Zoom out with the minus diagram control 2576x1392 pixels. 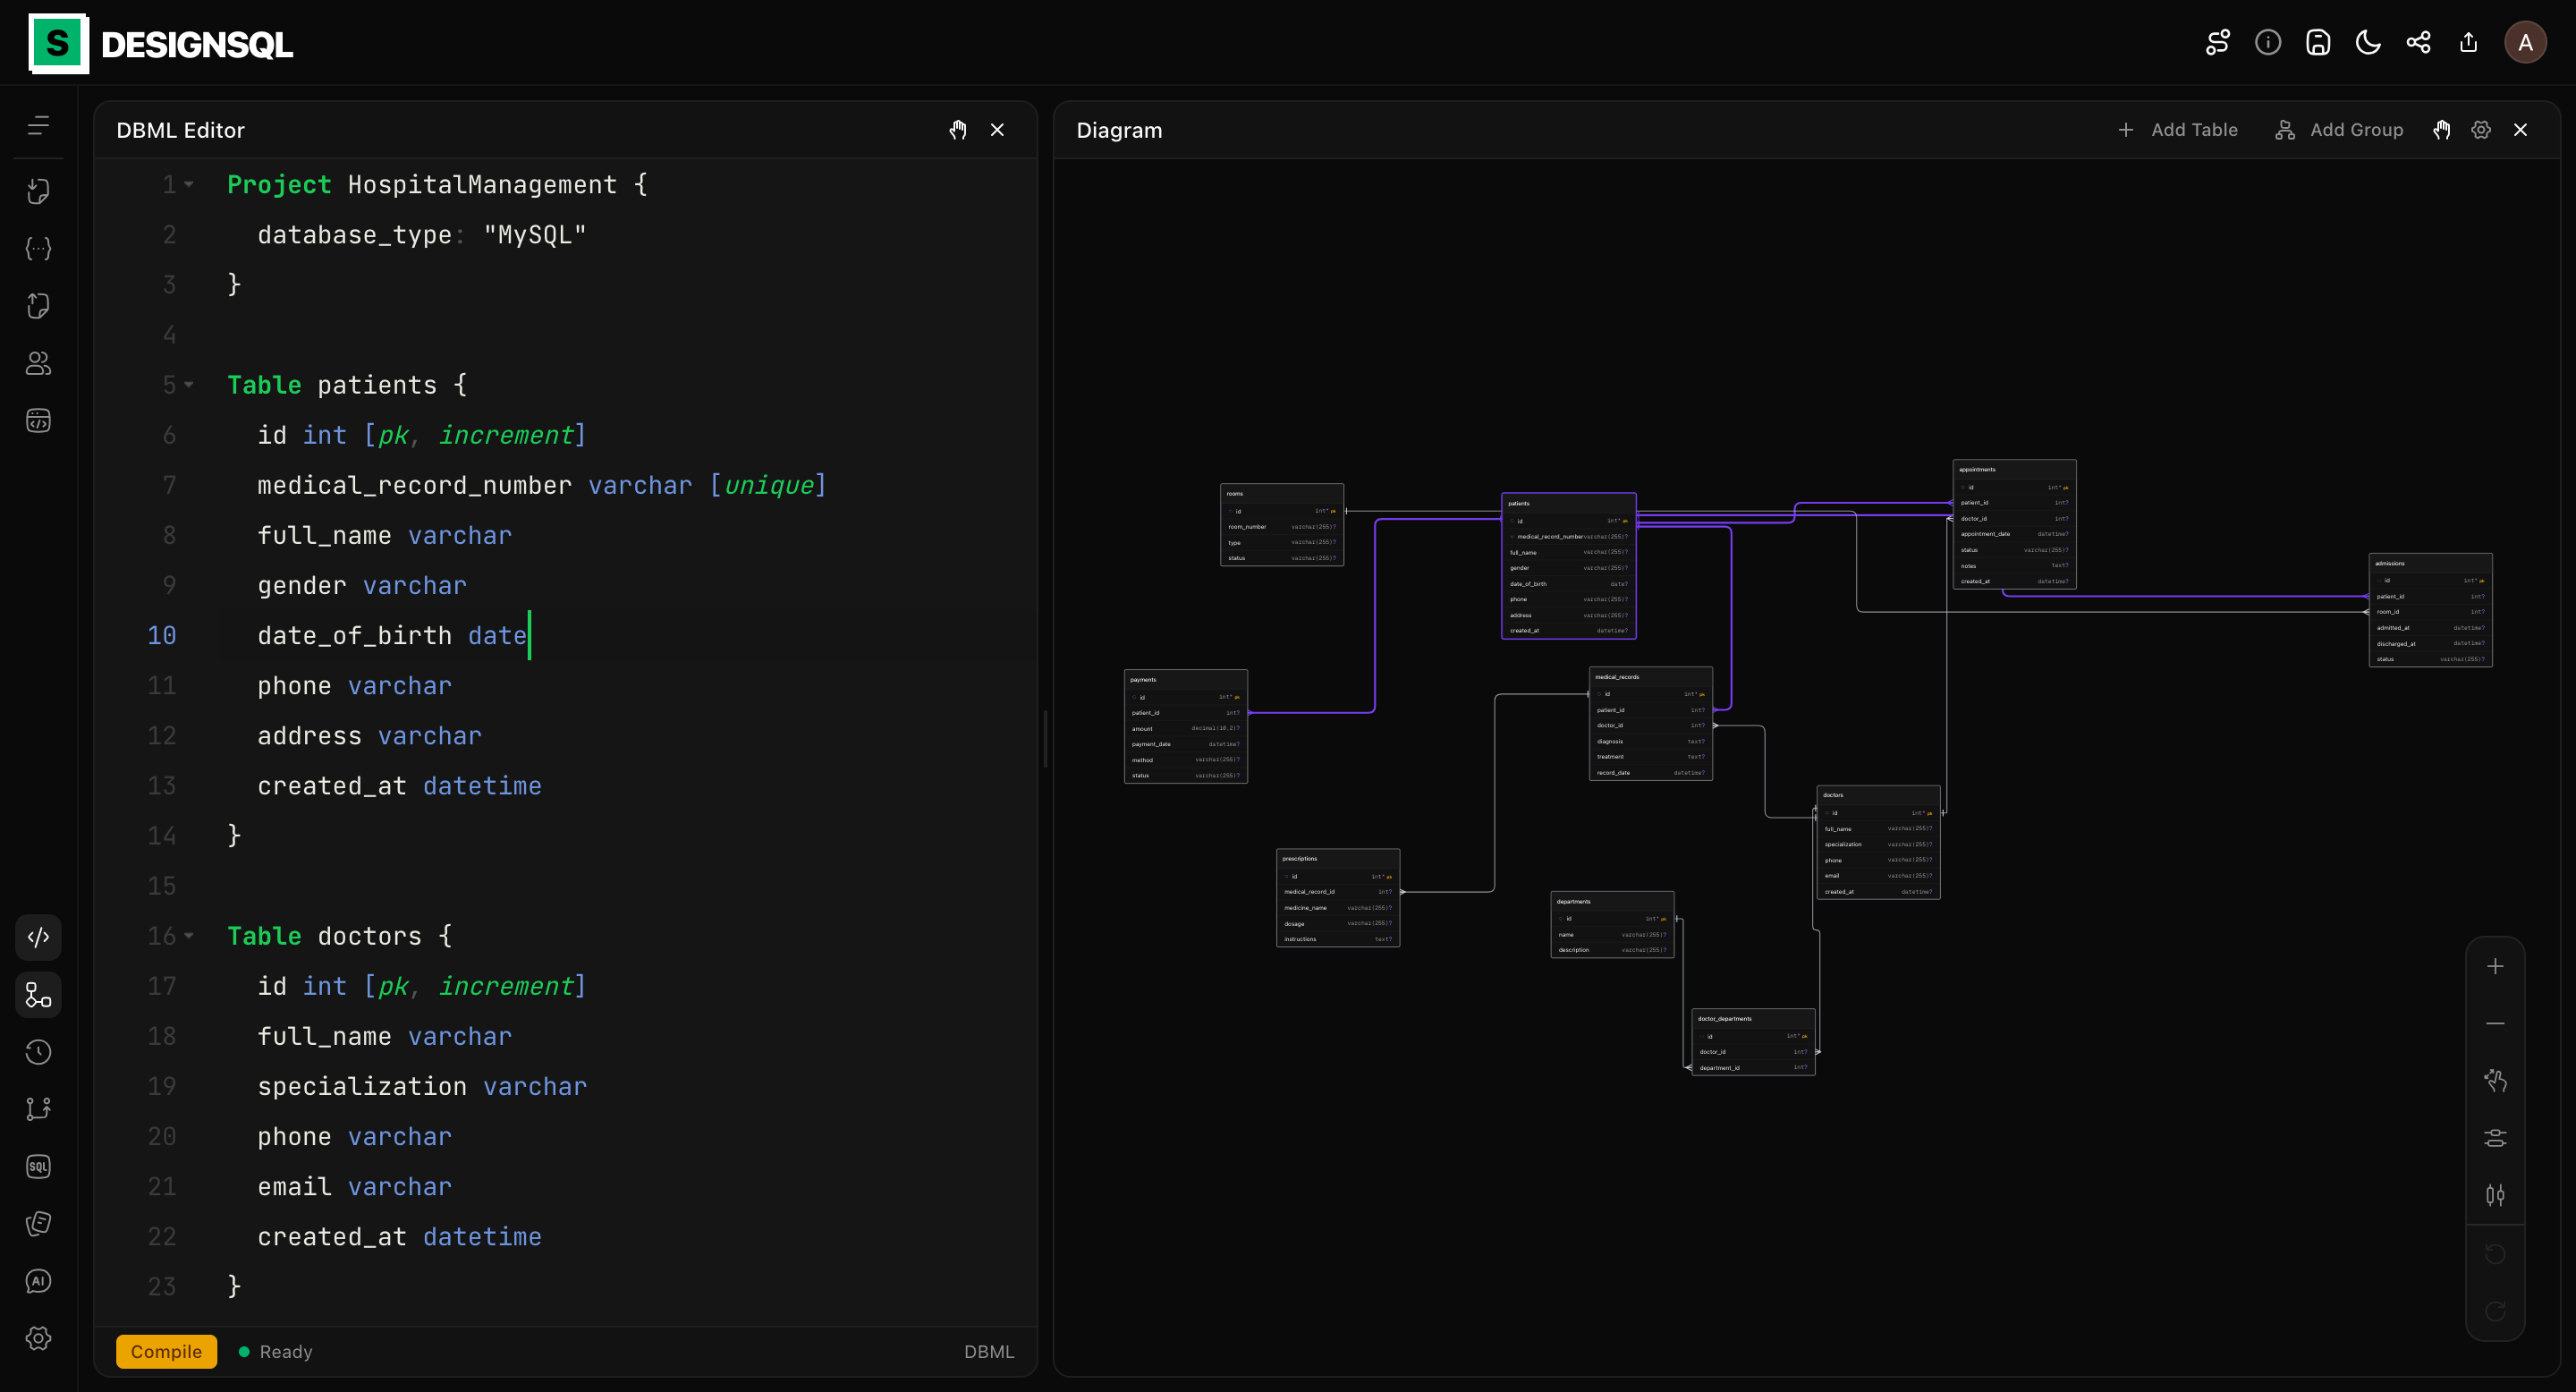click(2495, 1023)
